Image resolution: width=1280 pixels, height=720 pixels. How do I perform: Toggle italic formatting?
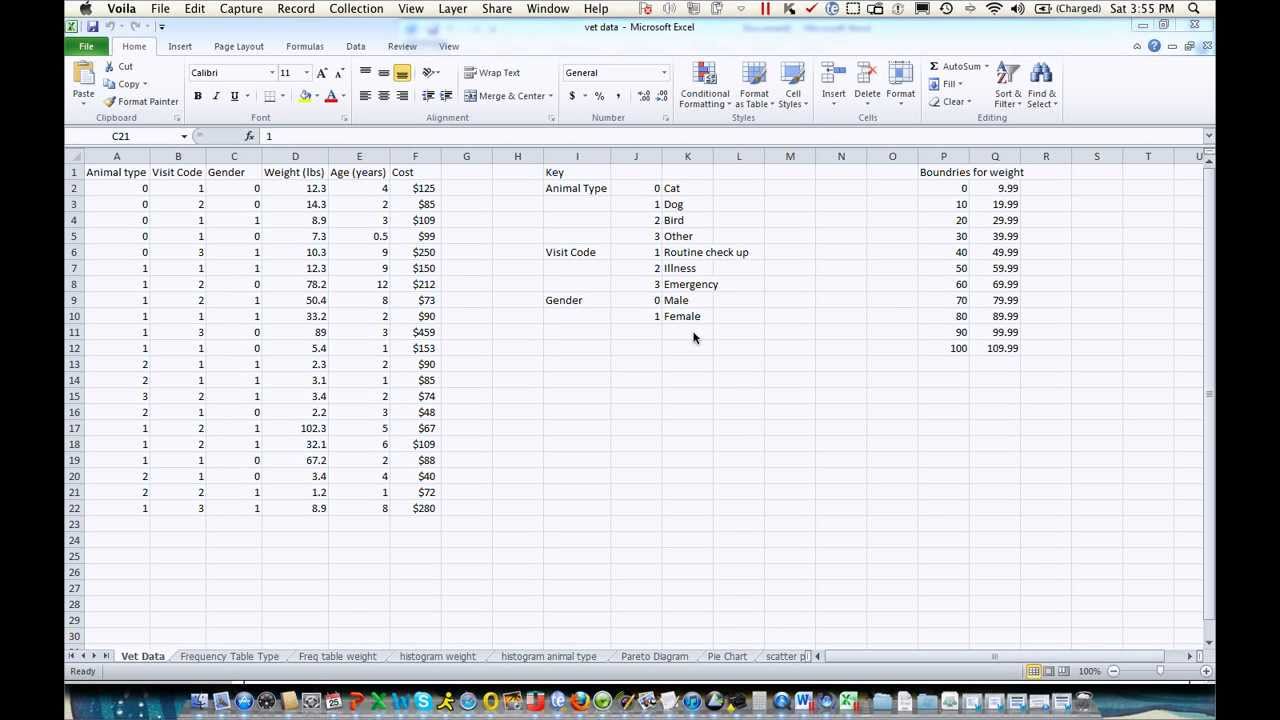point(215,97)
